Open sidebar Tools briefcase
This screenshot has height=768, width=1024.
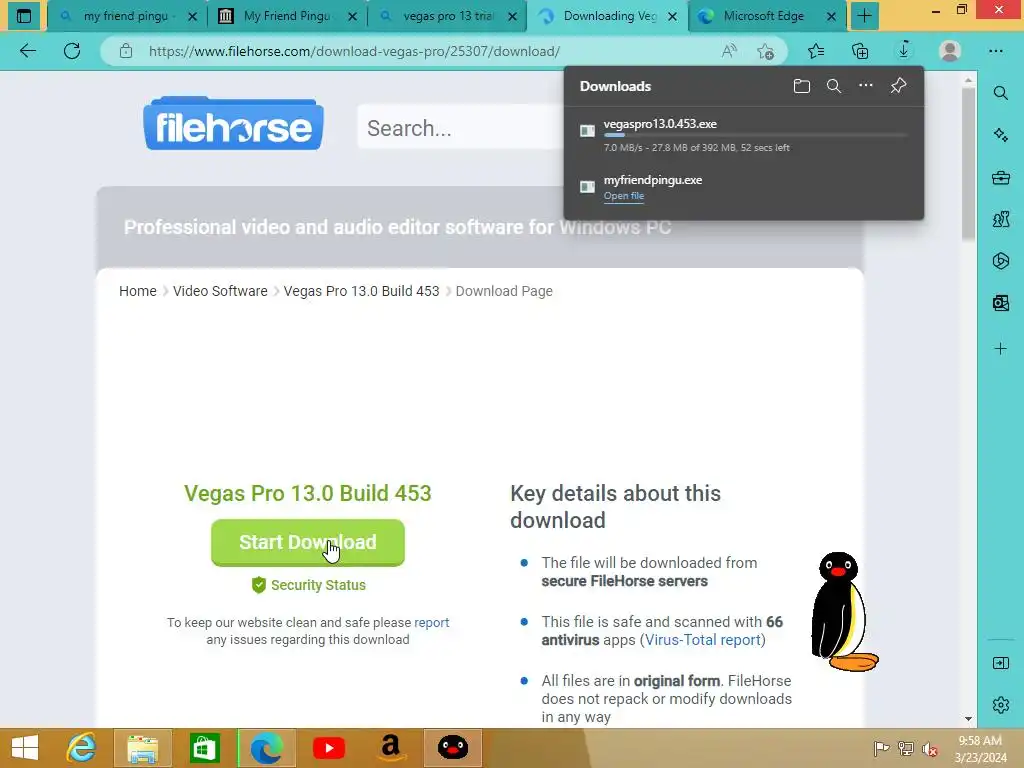coord(1000,177)
